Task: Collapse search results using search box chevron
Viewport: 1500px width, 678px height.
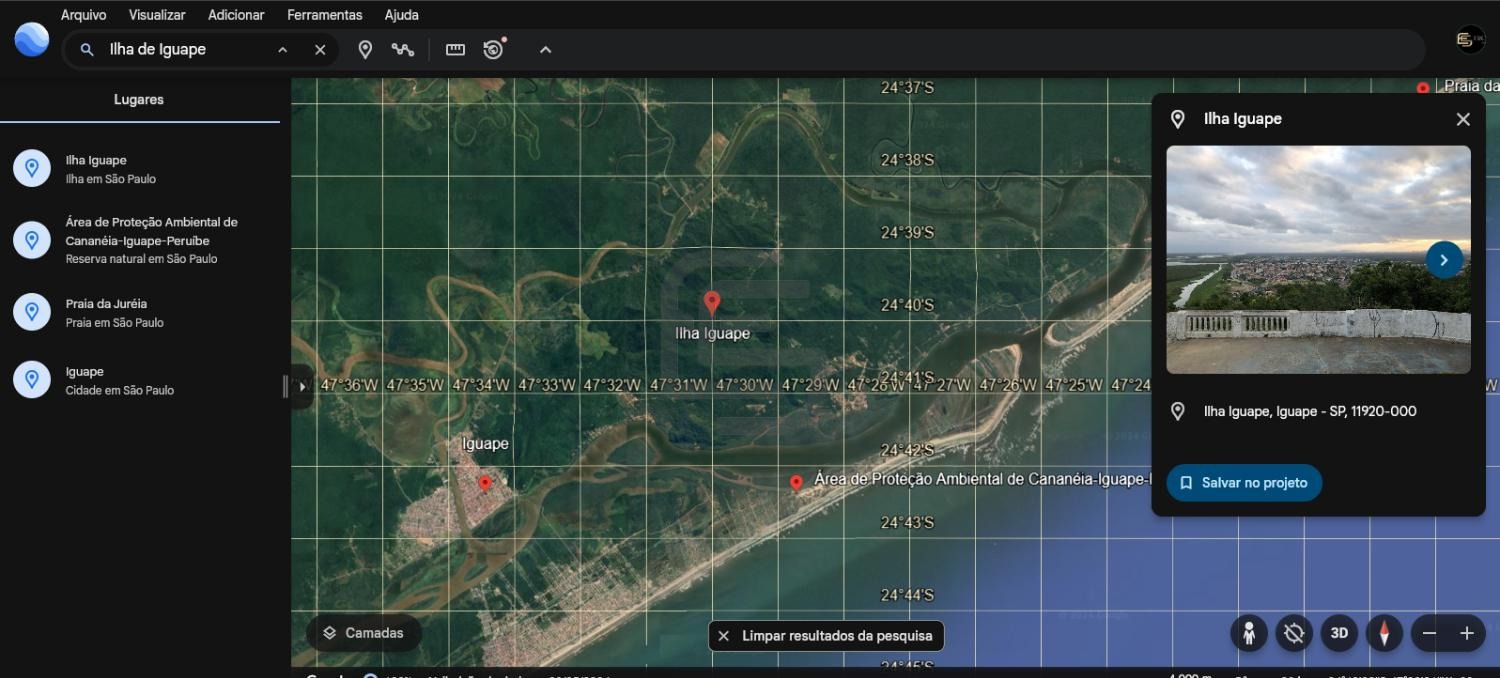Action: coord(283,50)
